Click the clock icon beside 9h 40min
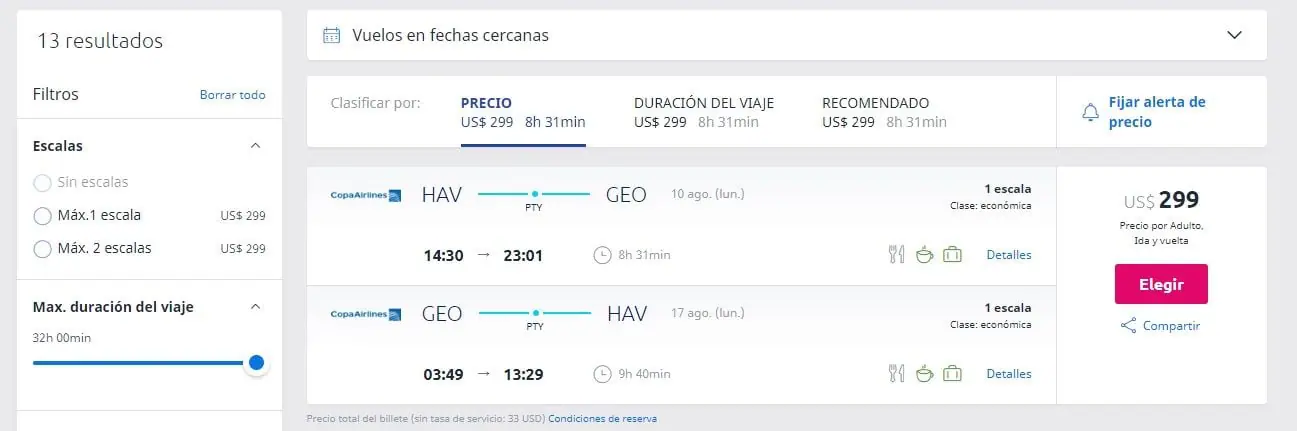1297x431 pixels. click(x=602, y=374)
